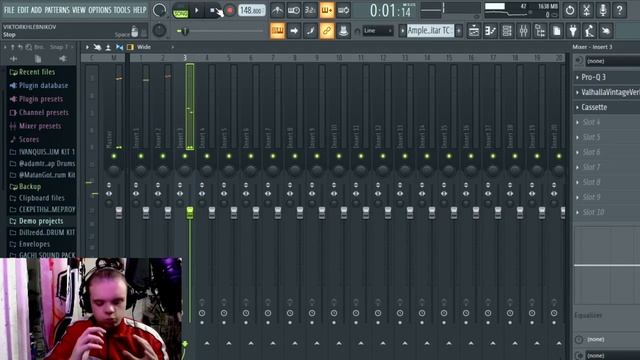This screenshot has width=640, height=360.
Task: Toggle the loop recording icon
Action: point(343,10)
